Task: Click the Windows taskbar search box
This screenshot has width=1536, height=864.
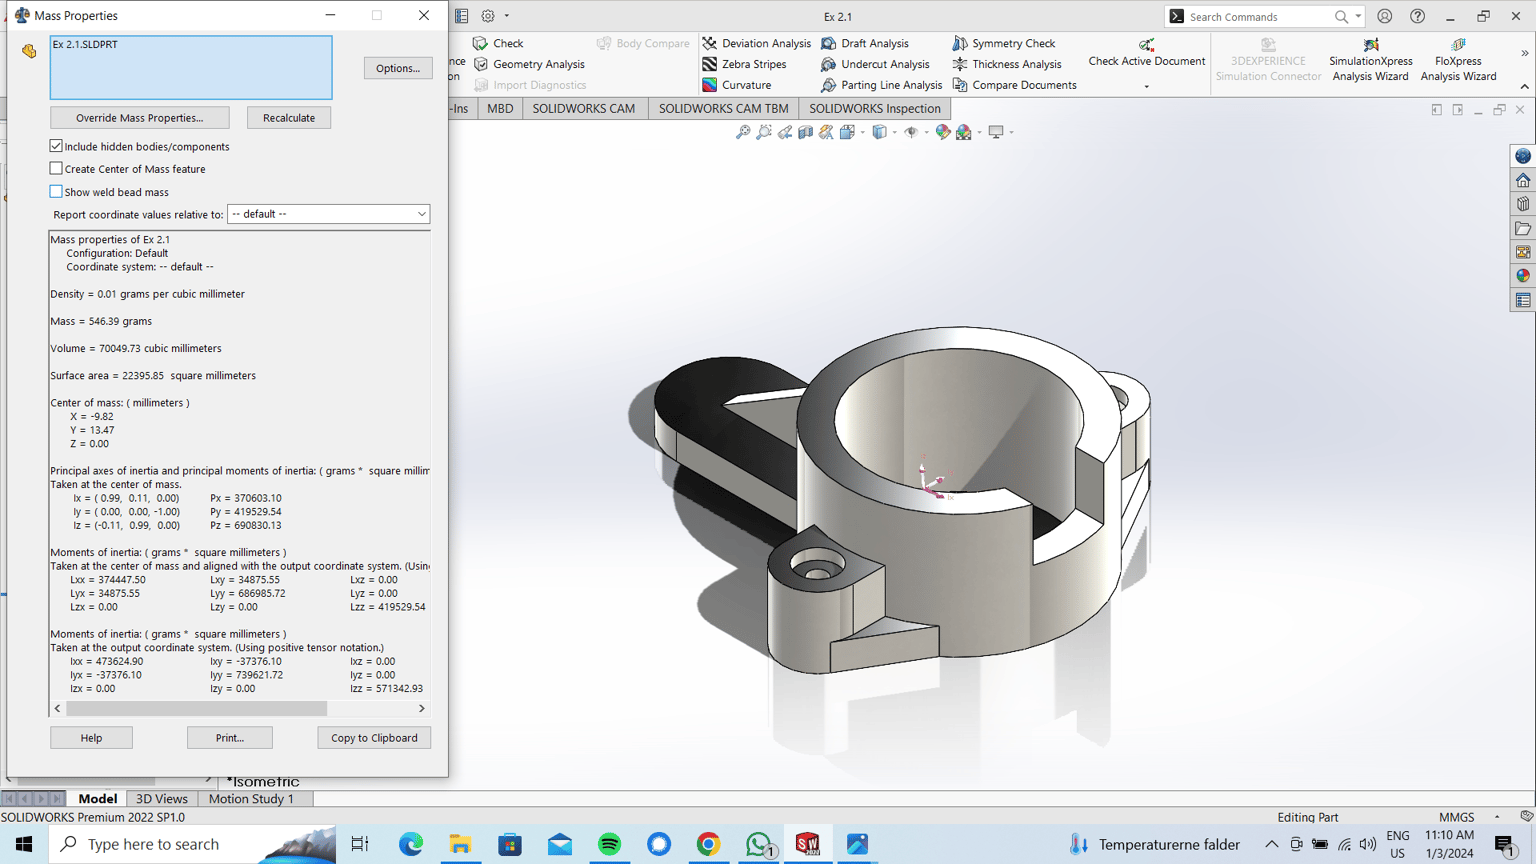Action: (193, 844)
